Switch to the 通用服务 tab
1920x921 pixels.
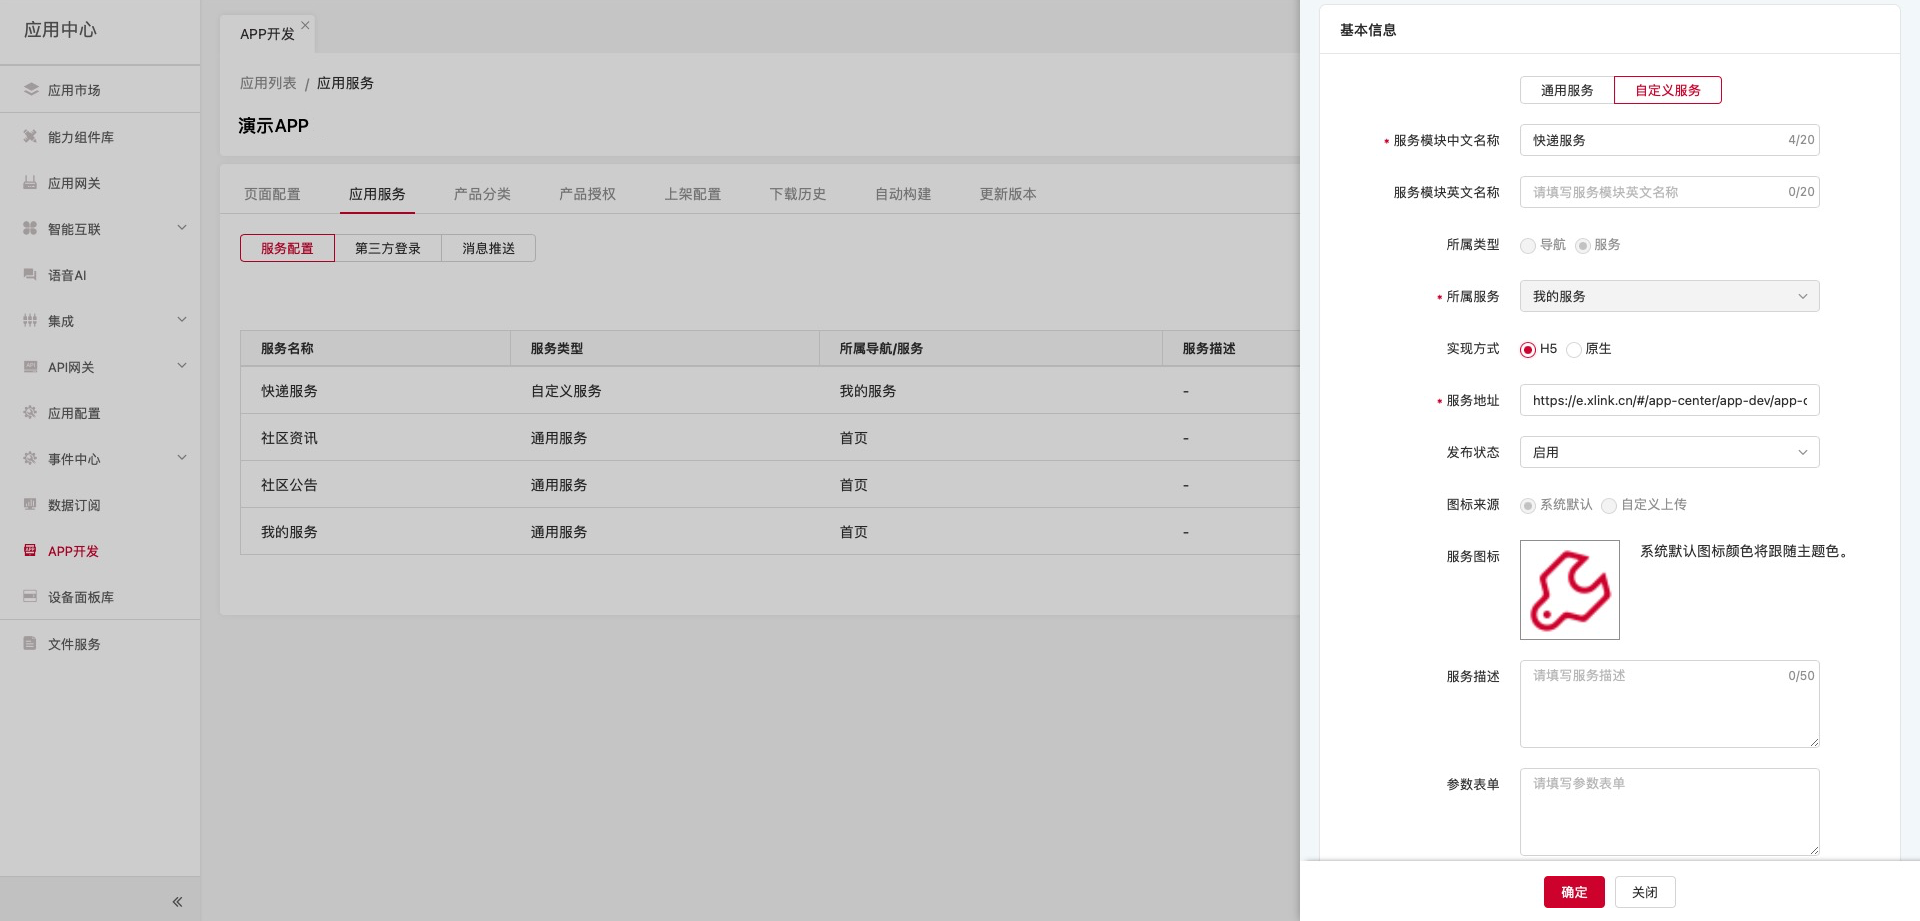pos(1566,90)
